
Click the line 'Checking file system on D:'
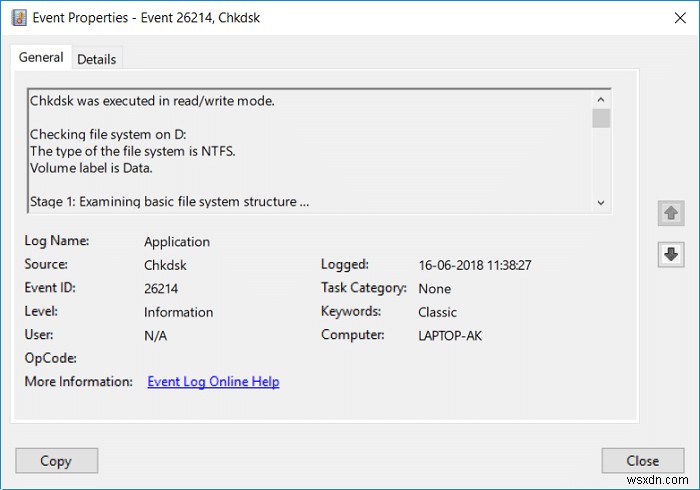pos(108,135)
